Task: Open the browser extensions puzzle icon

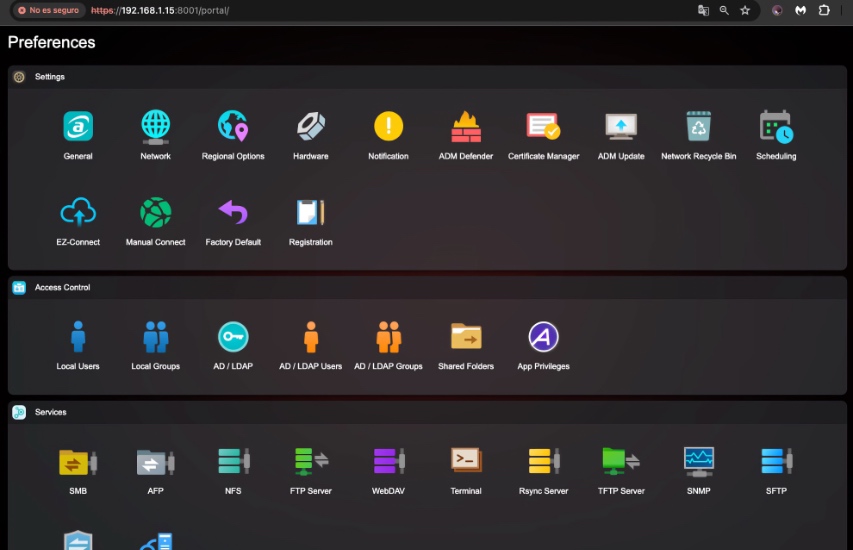Action: pos(824,10)
